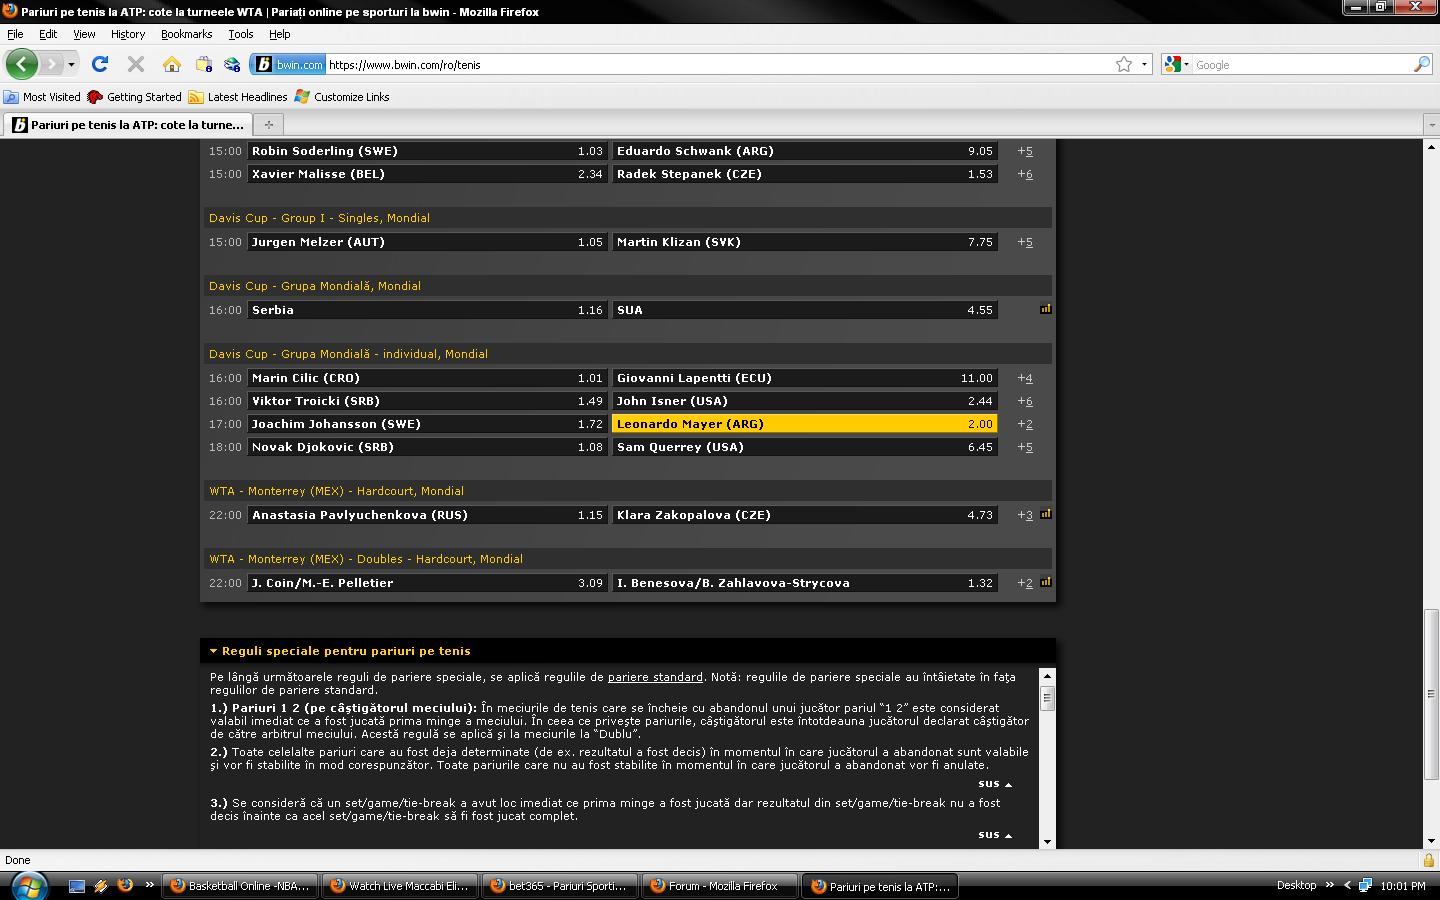Pick Martin Klizan at 7.75
The height and width of the screenshot is (900, 1440).
pyautogui.click(x=804, y=242)
